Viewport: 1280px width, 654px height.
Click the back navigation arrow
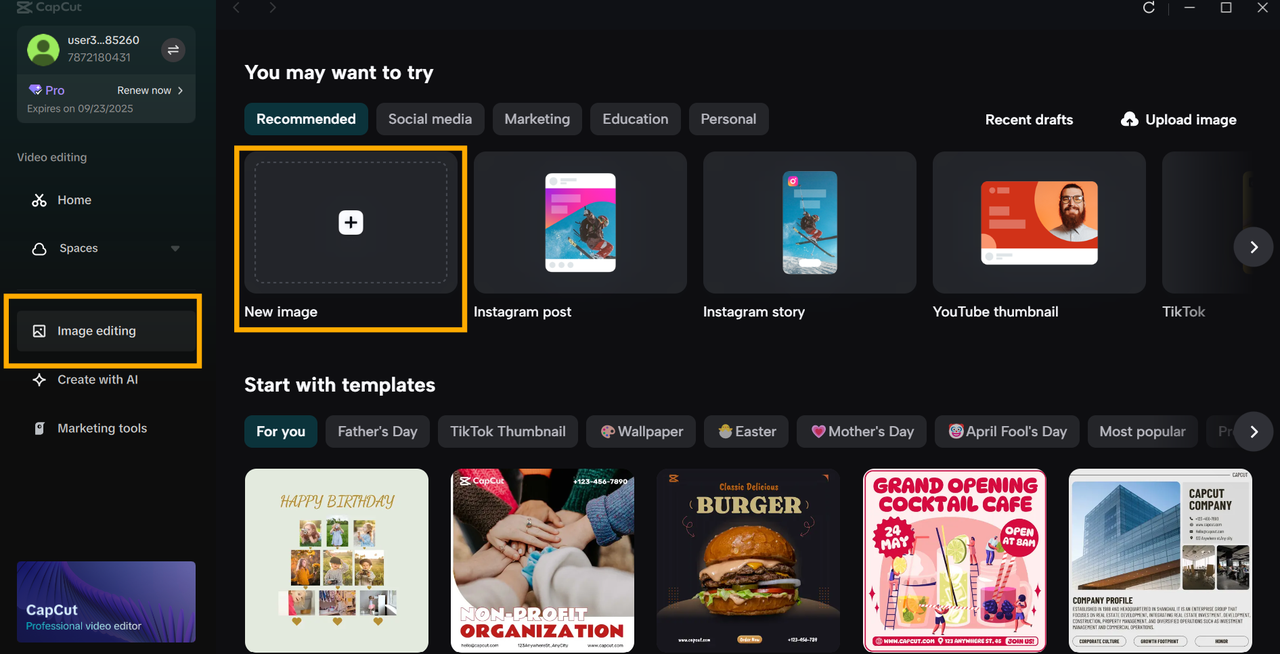click(237, 8)
